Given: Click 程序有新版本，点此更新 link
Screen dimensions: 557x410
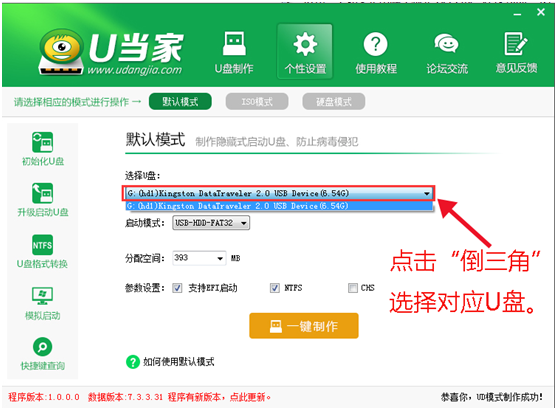Looking at the screenshot, I should click(x=219, y=397).
